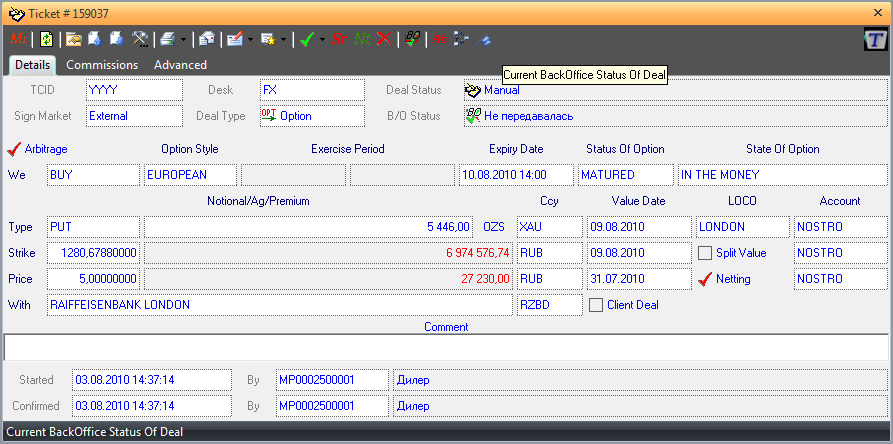Click the house with envelope icon
The image size is (893, 444).
pos(207,39)
